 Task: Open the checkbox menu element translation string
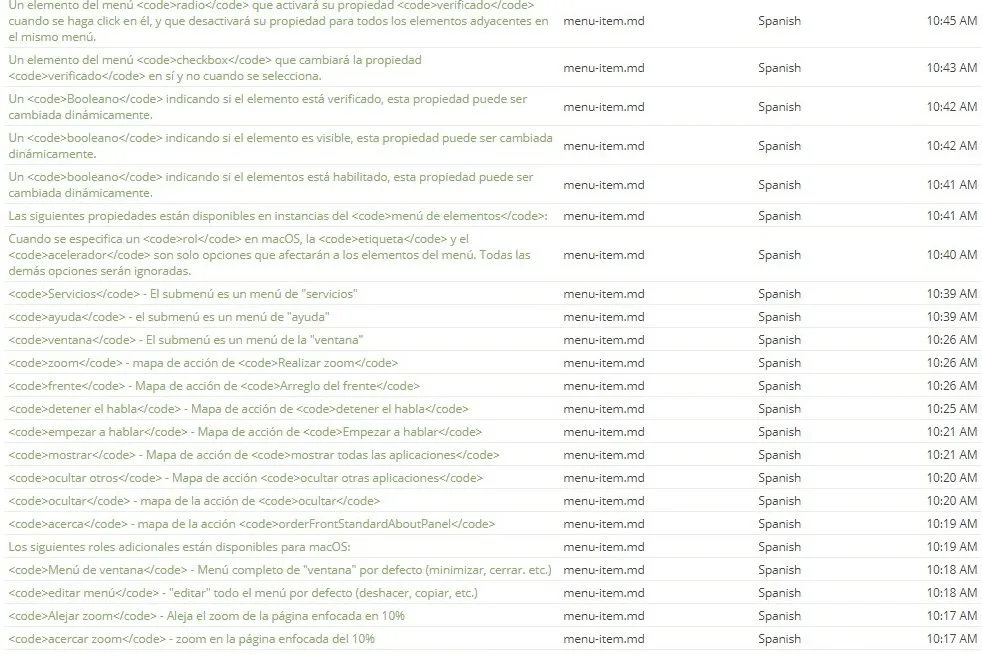(x=215, y=68)
